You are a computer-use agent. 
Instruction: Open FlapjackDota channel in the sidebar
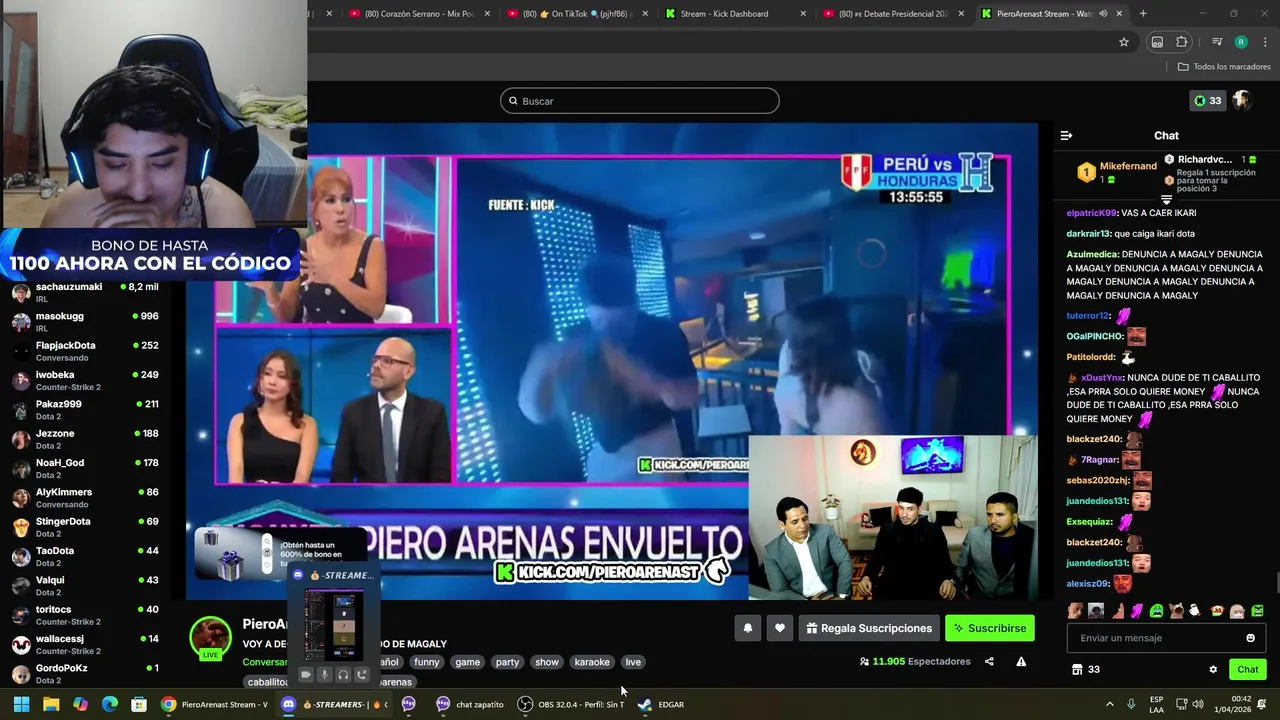pyautogui.click(x=85, y=351)
